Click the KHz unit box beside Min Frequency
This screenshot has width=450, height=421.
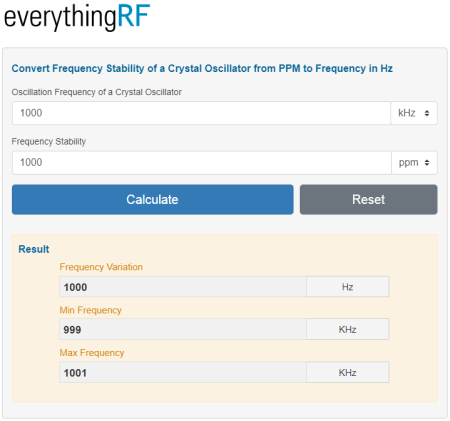coord(348,329)
